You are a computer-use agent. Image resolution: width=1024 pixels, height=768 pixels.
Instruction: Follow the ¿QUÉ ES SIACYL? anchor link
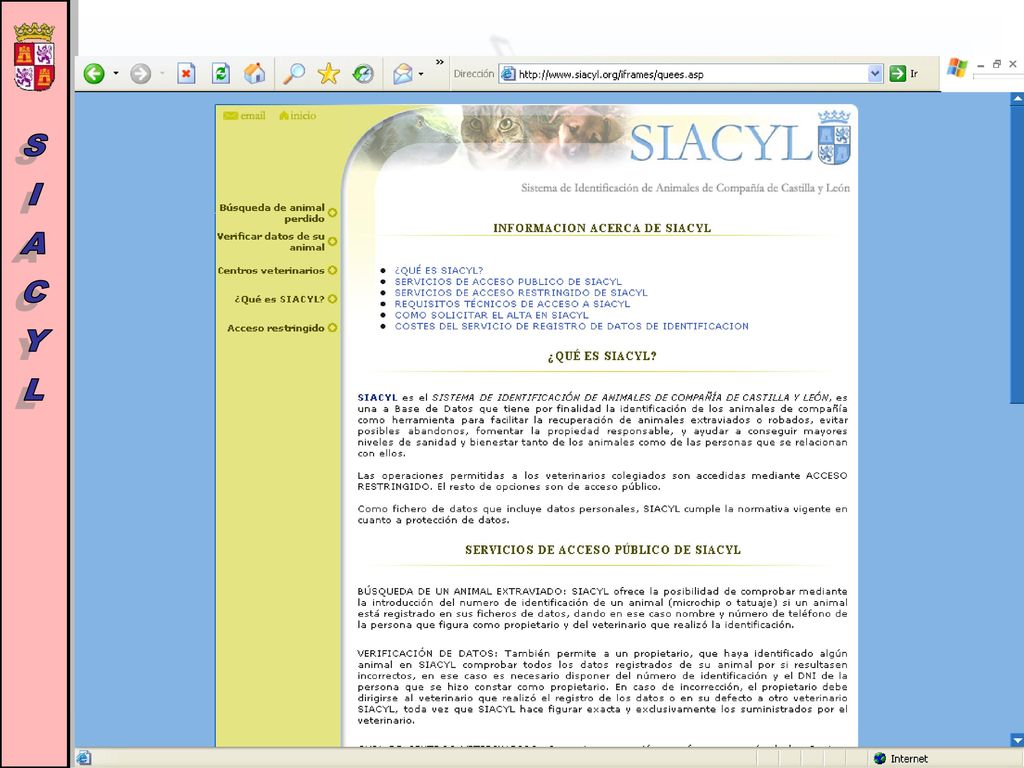click(439, 270)
